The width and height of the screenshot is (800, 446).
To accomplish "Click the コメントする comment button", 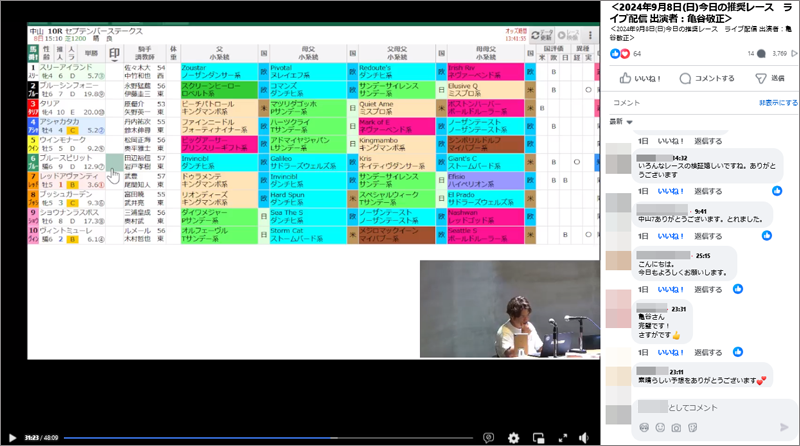I will pyautogui.click(x=707, y=78).
